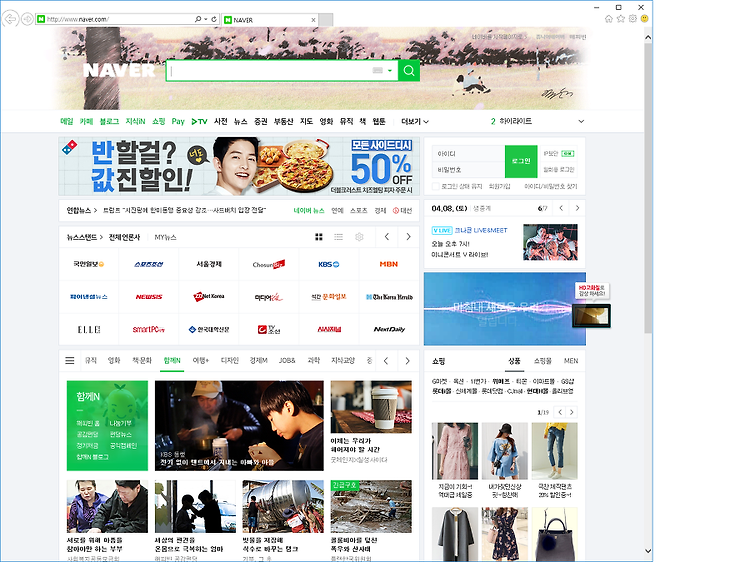Expand the 하이라이트 ranking dropdown chevron
Image resolution: width=750 pixels, height=562 pixels.
pyautogui.click(x=581, y=121)
